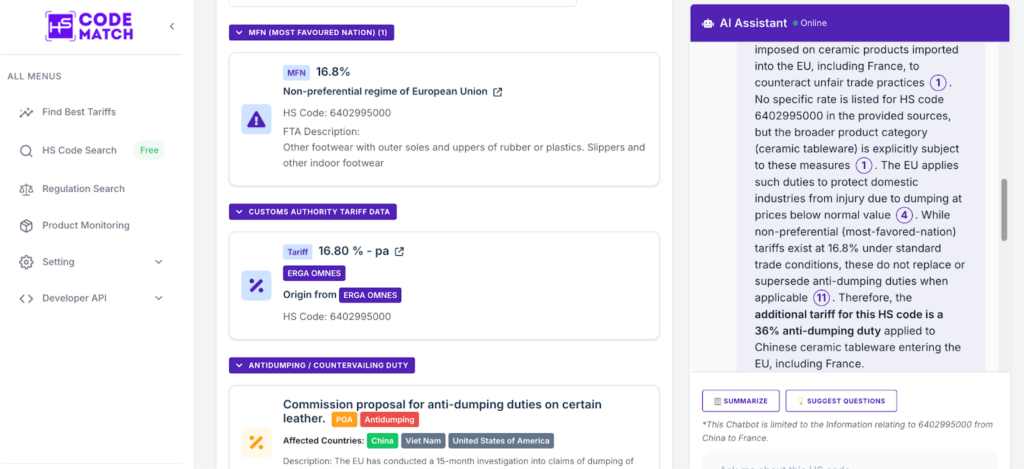Open the Regulation Search menu item
Screen dimensions: 1024x469
[x=83, y=189]
